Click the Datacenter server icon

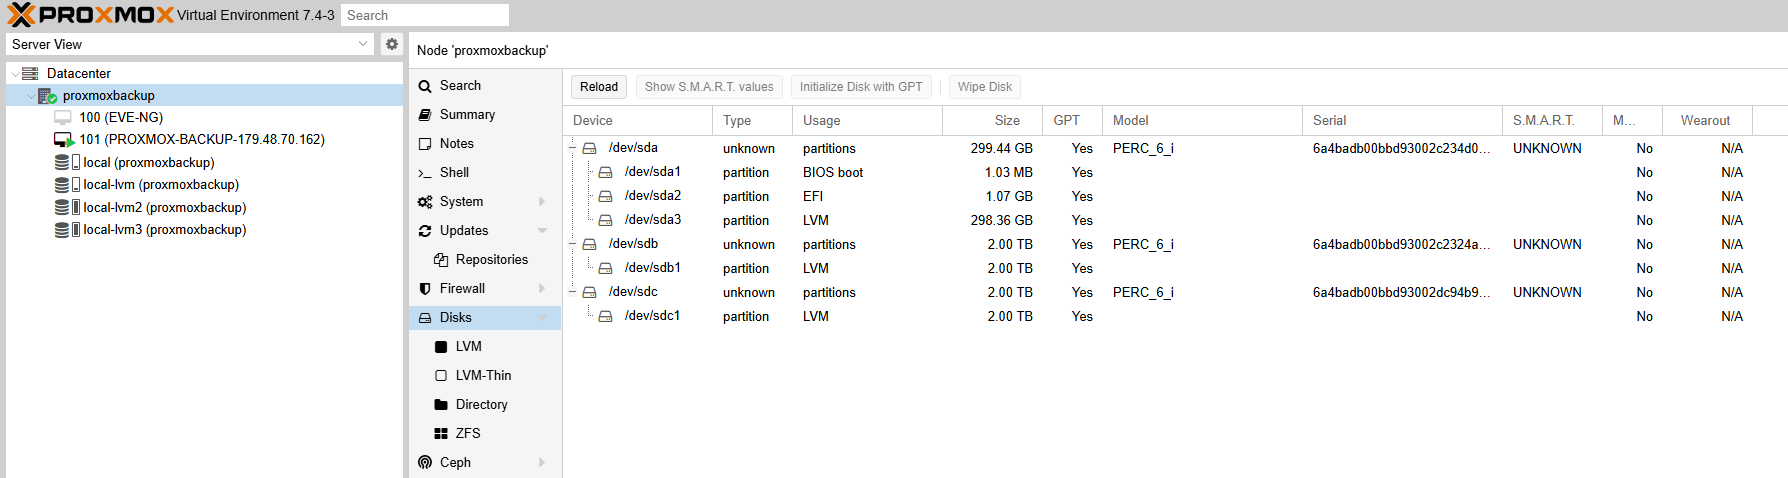coord(30,73)
